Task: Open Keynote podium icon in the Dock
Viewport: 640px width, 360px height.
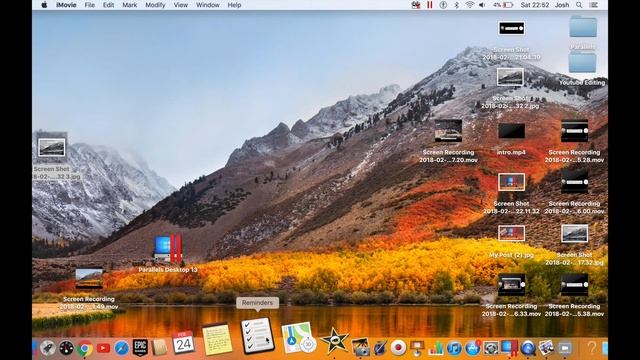Action: point(417,348)
